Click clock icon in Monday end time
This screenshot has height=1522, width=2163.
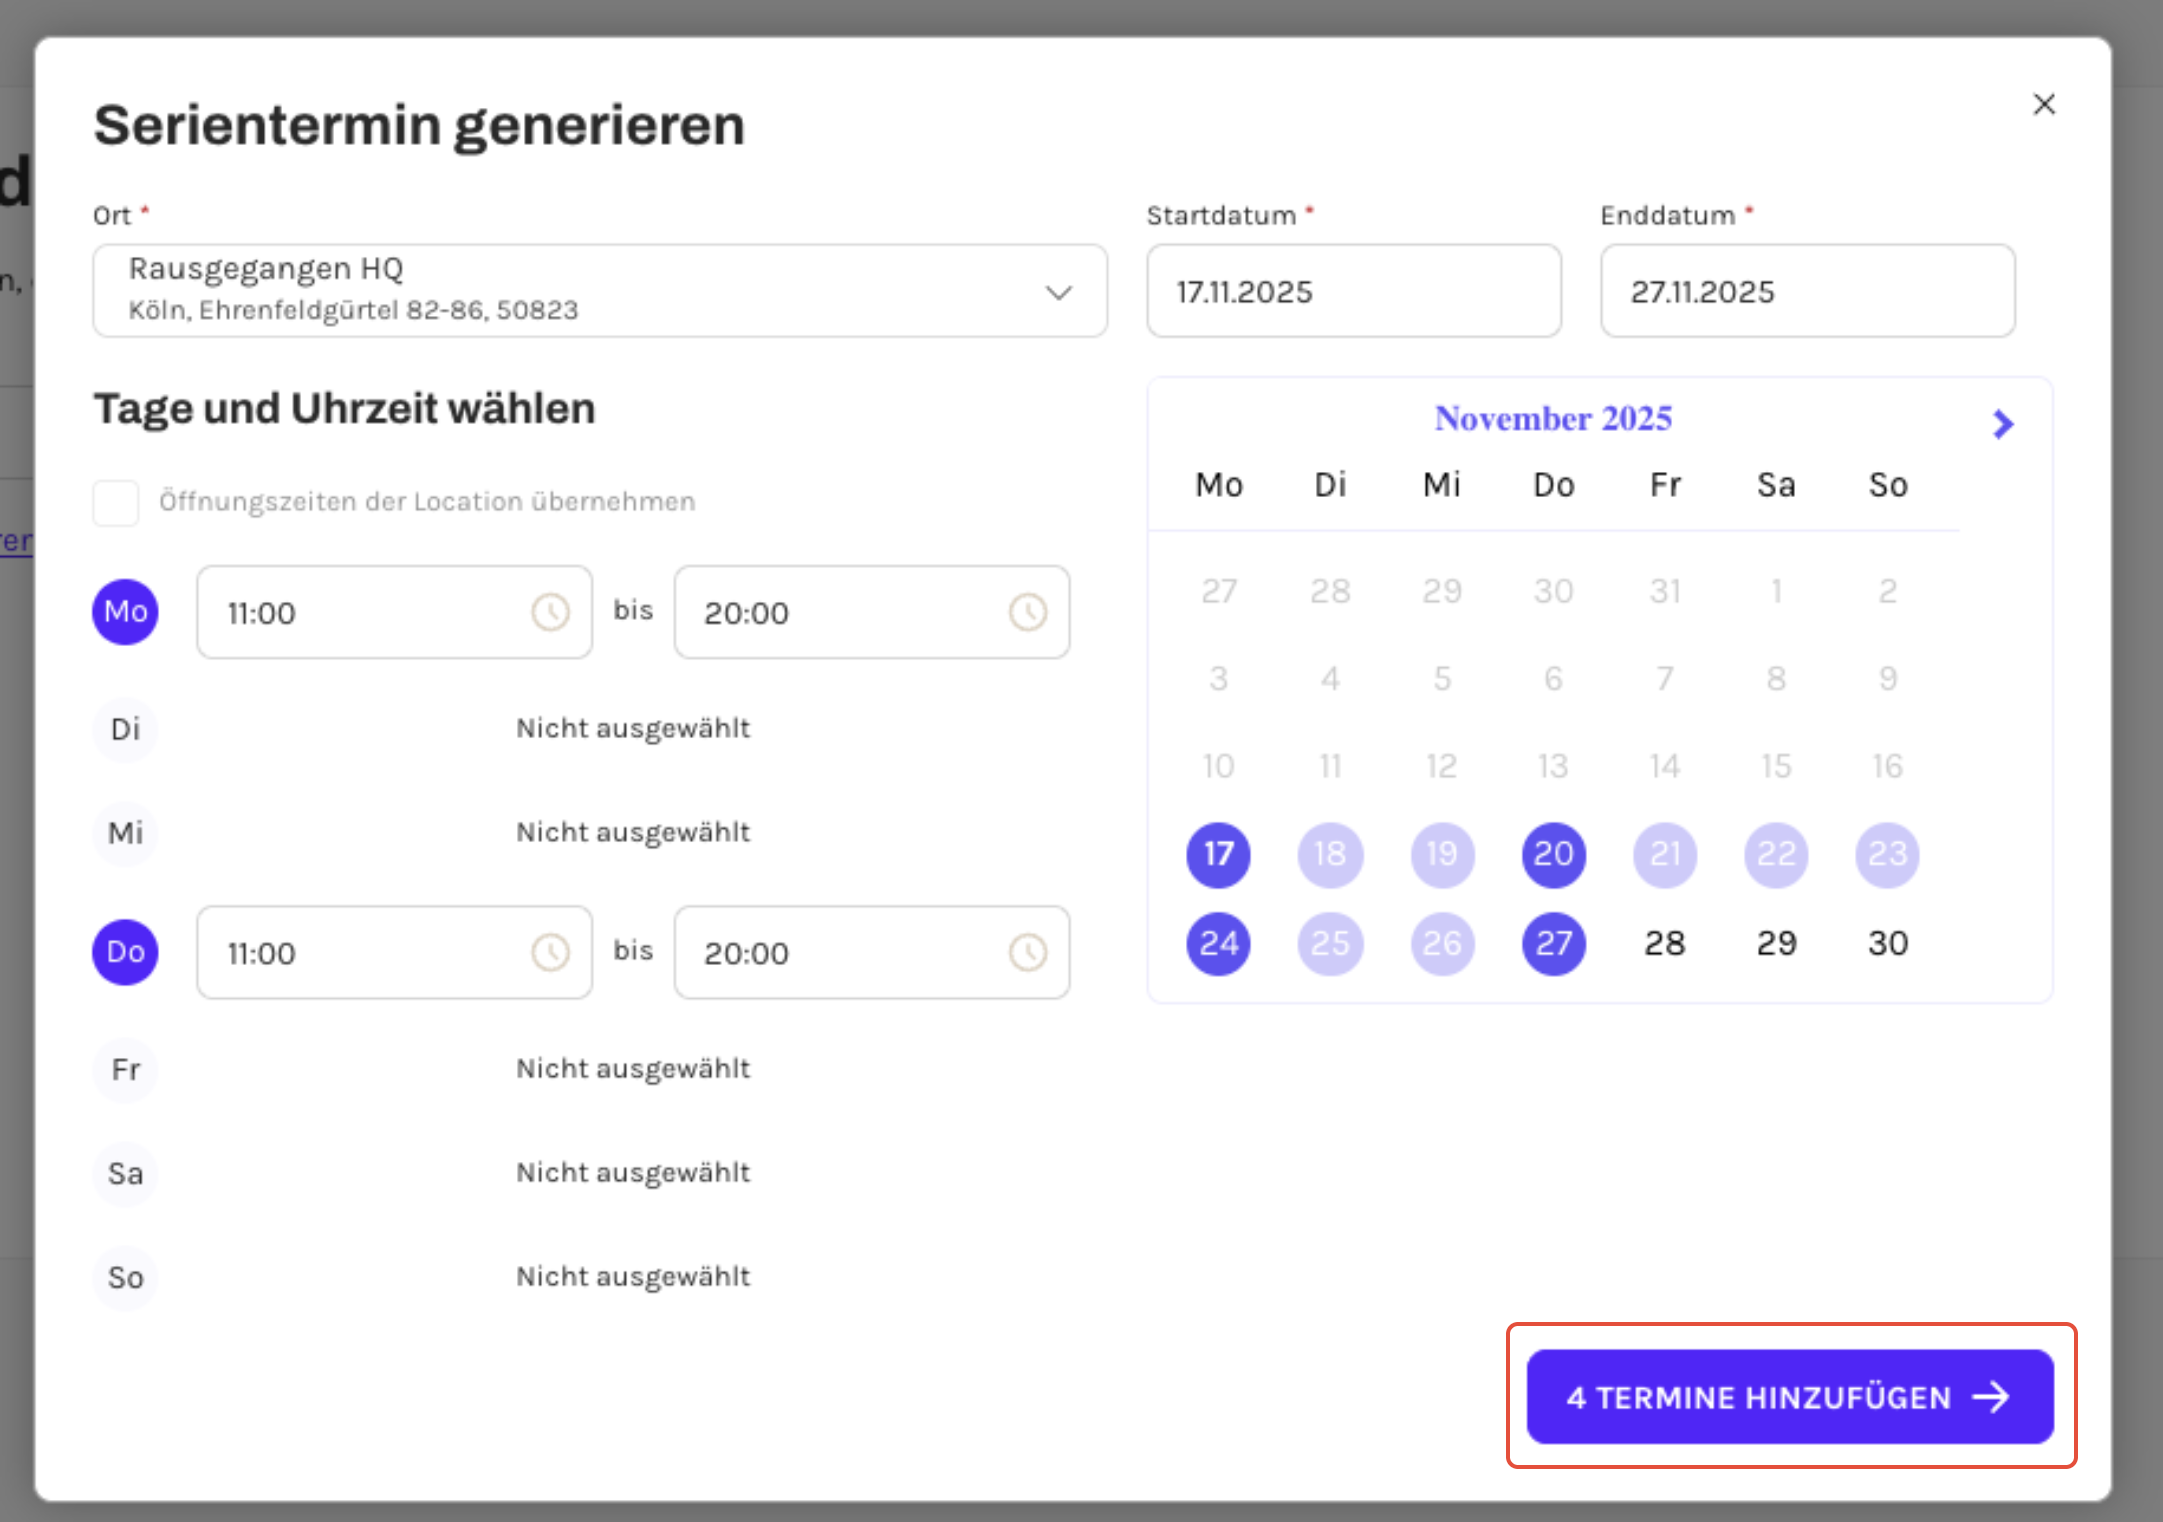[x=1027, y=612]
